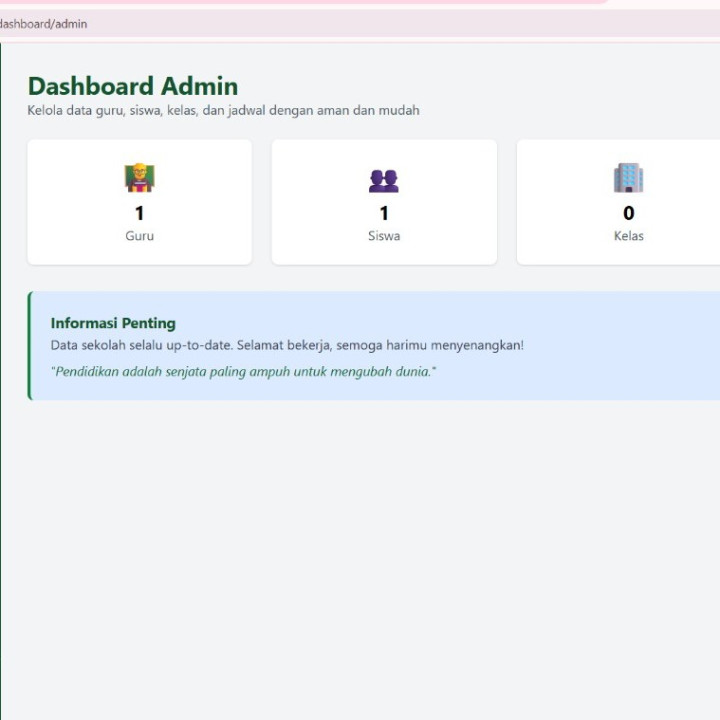This screenshot has height=720, width=720.
Task: Click the italic Pendidikan quote text
Action: 243,372
